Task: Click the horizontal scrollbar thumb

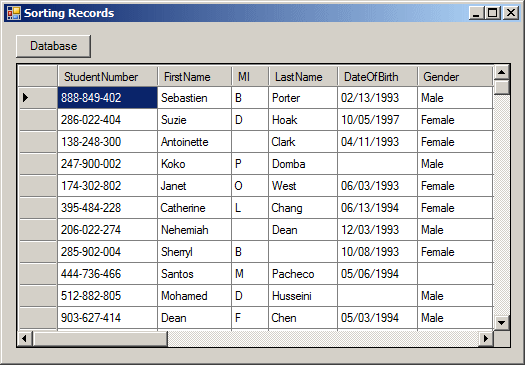Action: [x=100, y=339]
